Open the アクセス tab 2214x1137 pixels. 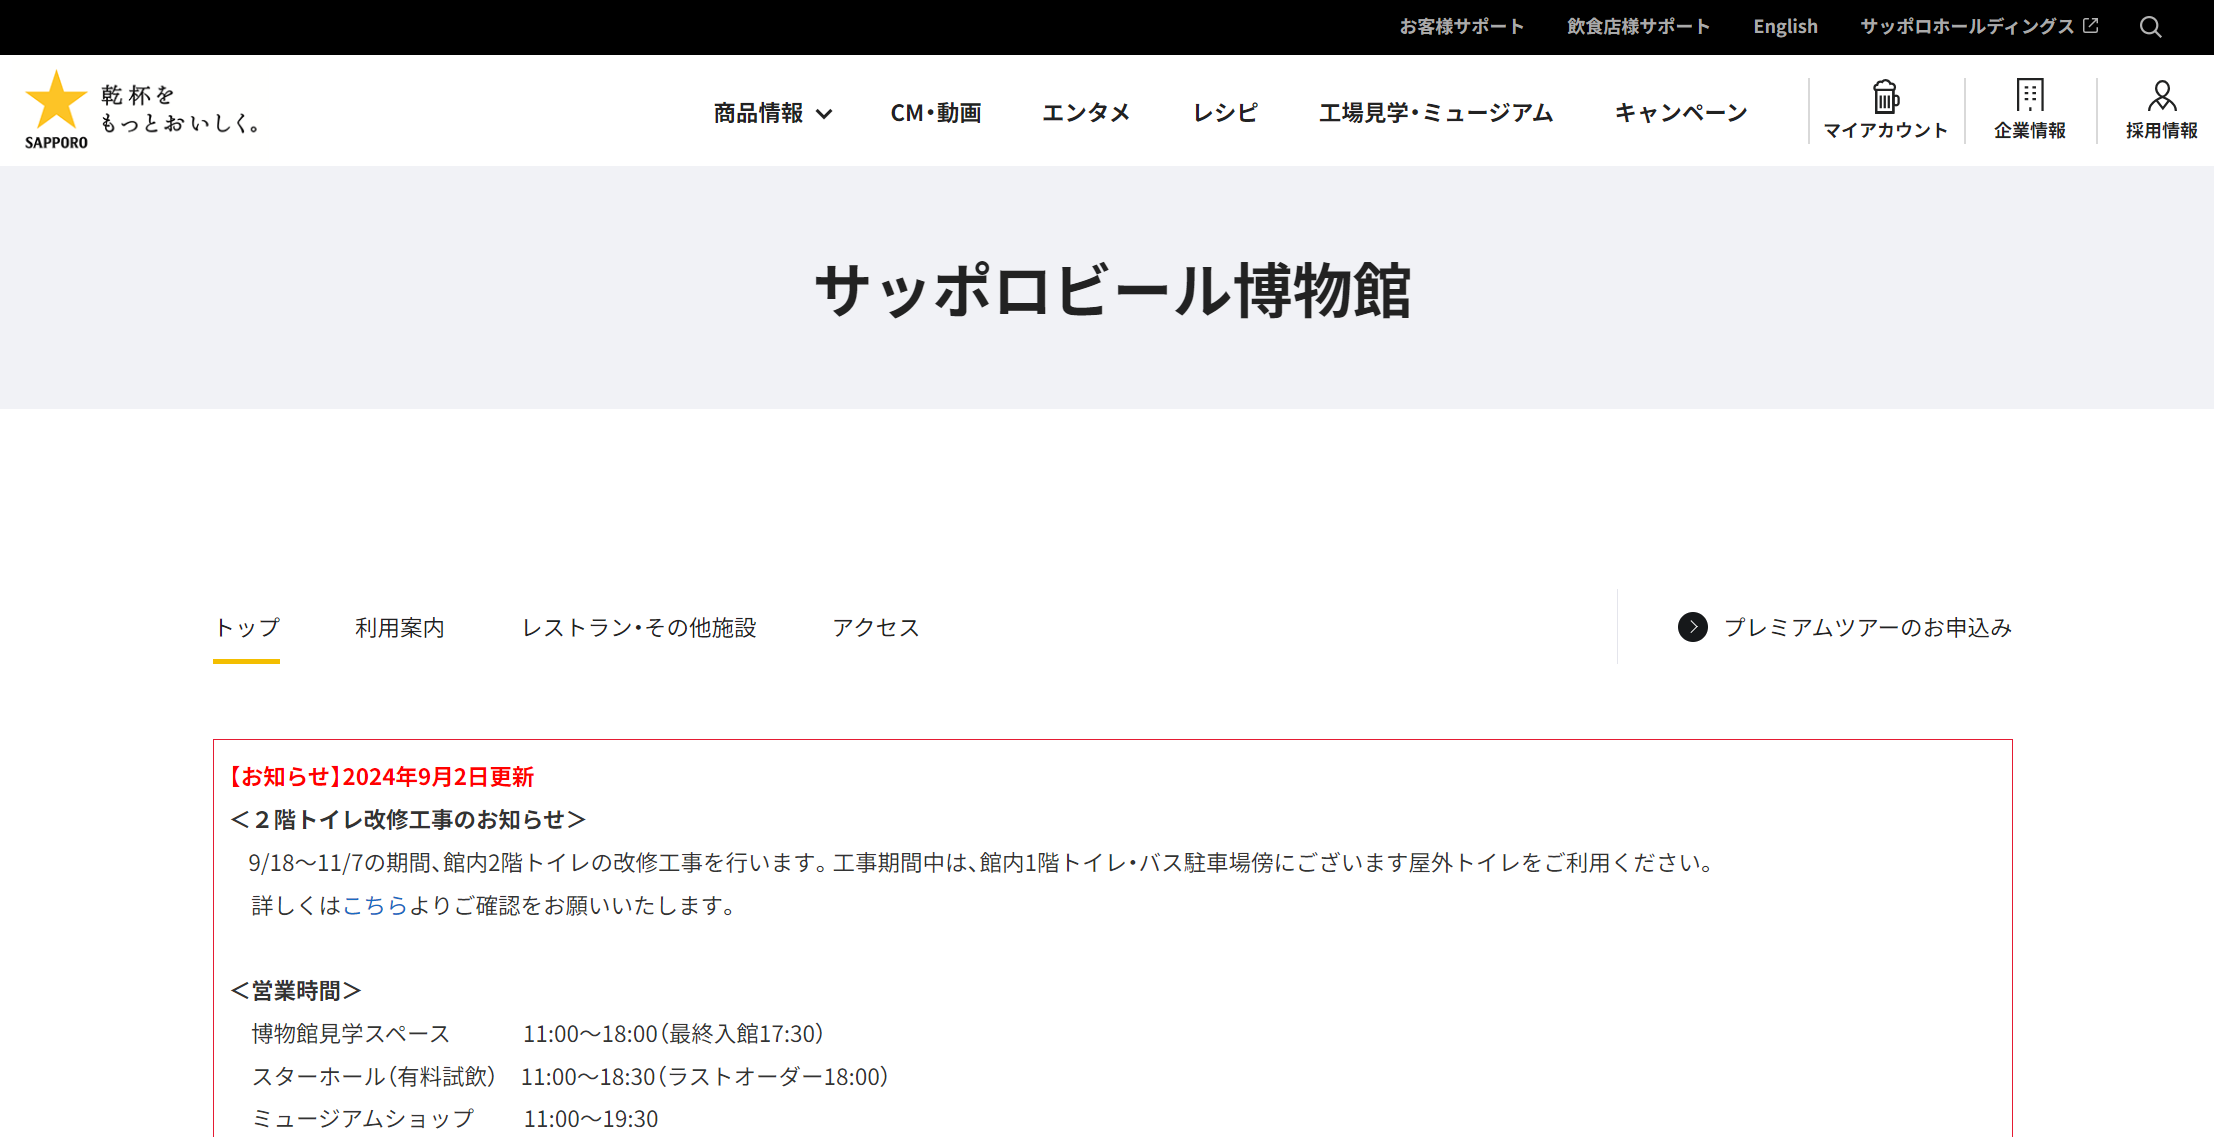click(876, 627)
